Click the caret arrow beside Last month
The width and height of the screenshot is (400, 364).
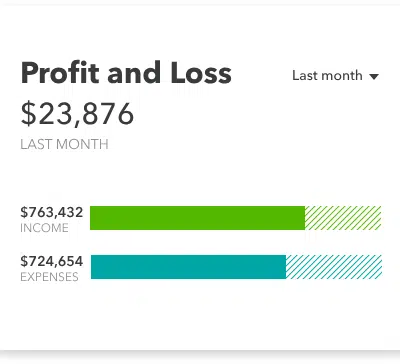374,77
